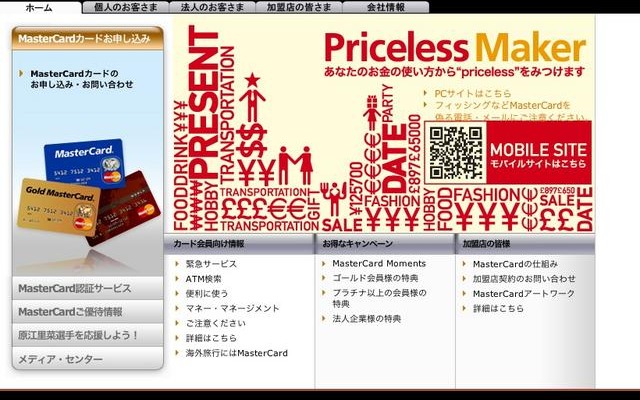Switch to 法人のお客さま tab
This screenshot has height=400, width=640.
point(212,7)
